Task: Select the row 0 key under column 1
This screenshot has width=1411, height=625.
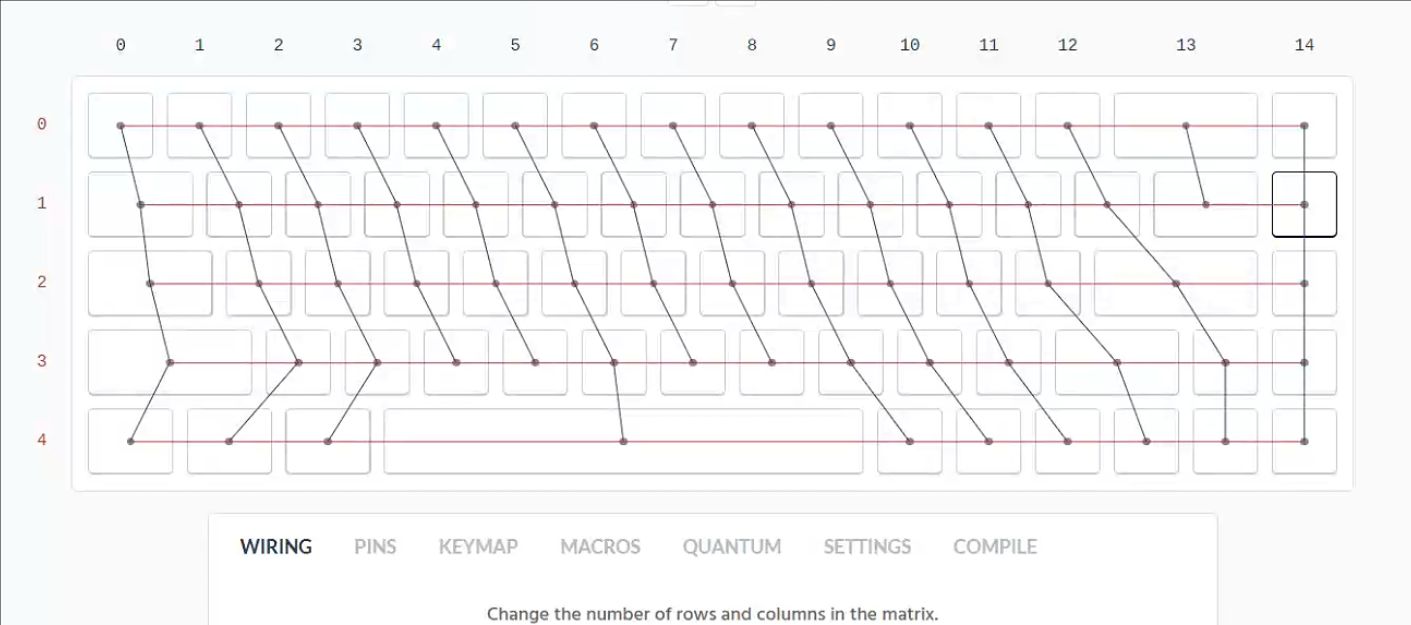Action: tap(199, 125)
